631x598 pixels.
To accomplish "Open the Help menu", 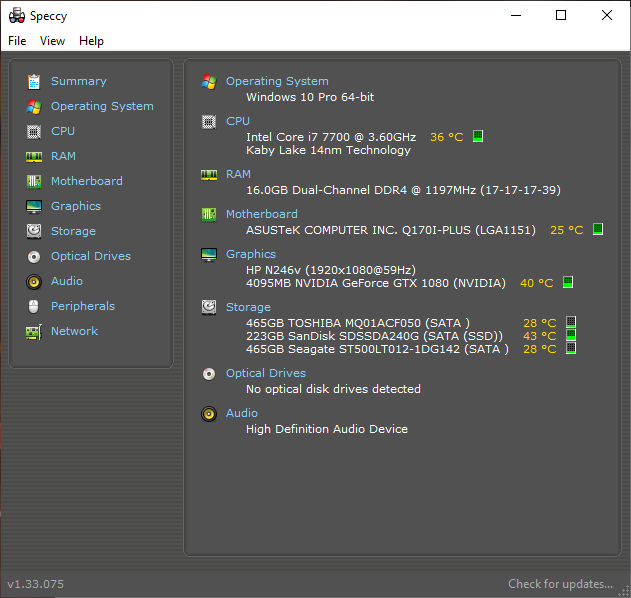I will tap(91, 41).
